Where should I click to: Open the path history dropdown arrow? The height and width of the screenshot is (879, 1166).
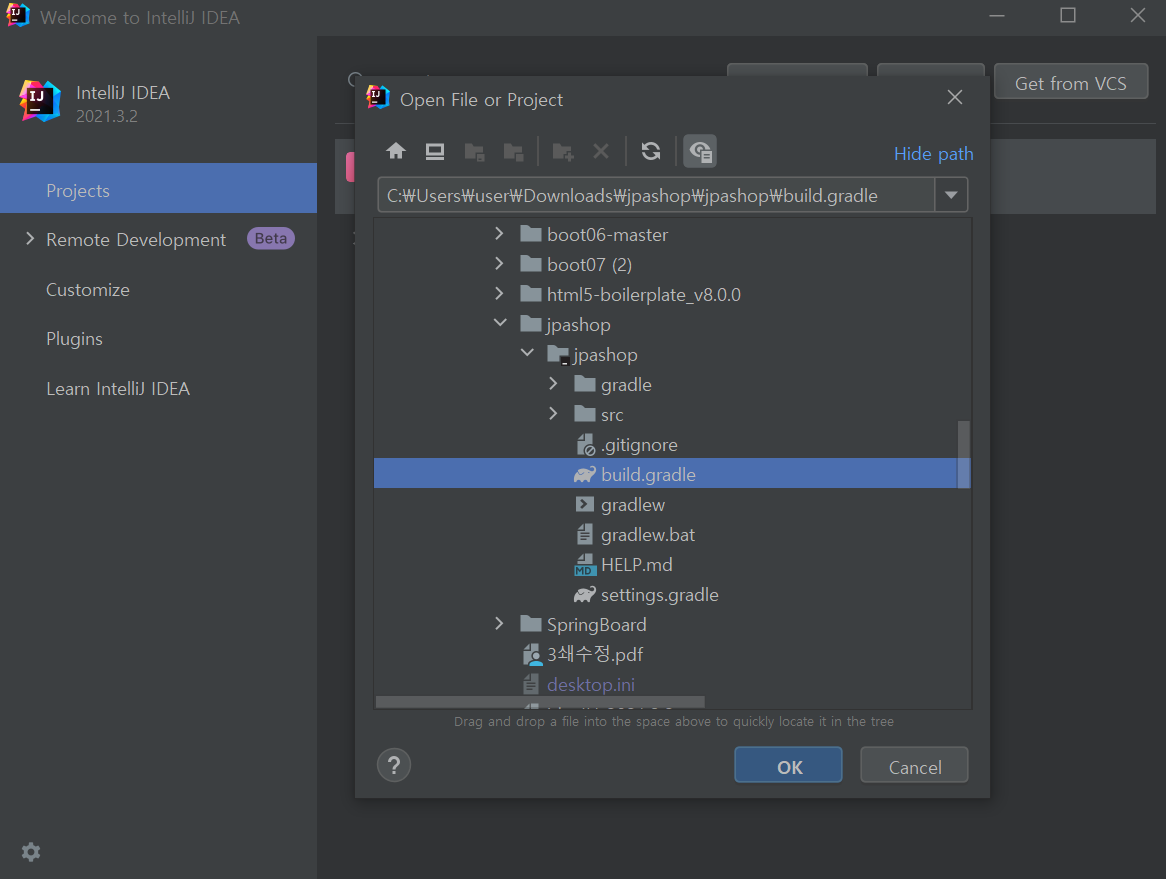click(951, 196)
